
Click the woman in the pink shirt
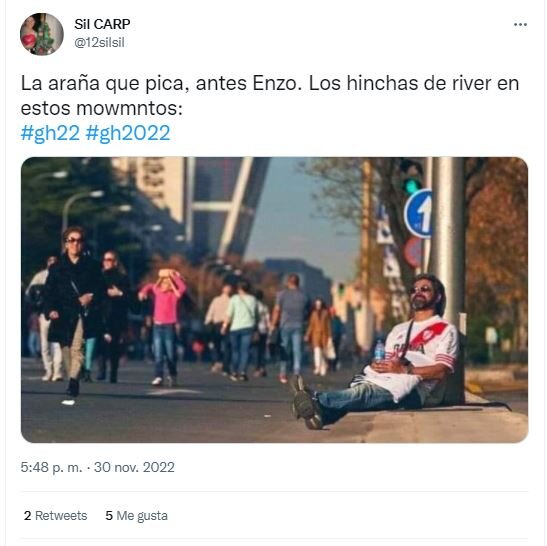coord(164,326)
